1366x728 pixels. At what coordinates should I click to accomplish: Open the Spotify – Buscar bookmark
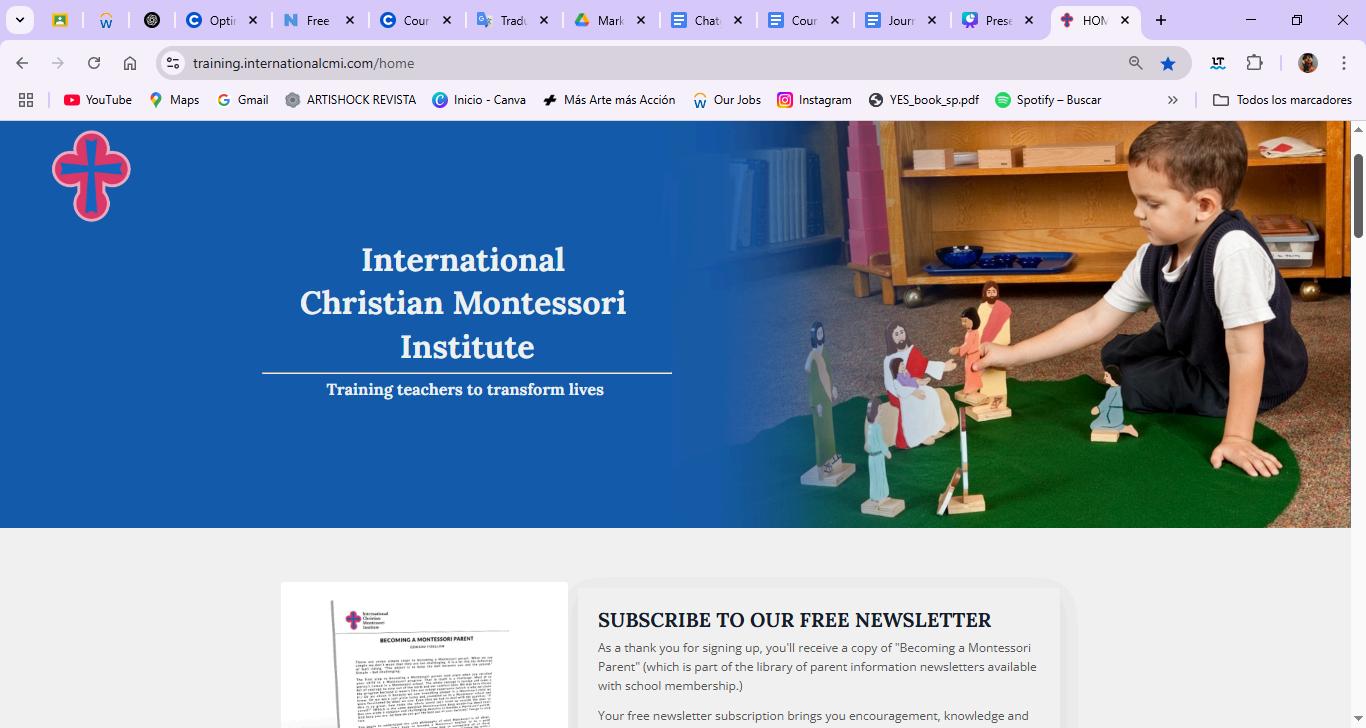(1048, 100)
